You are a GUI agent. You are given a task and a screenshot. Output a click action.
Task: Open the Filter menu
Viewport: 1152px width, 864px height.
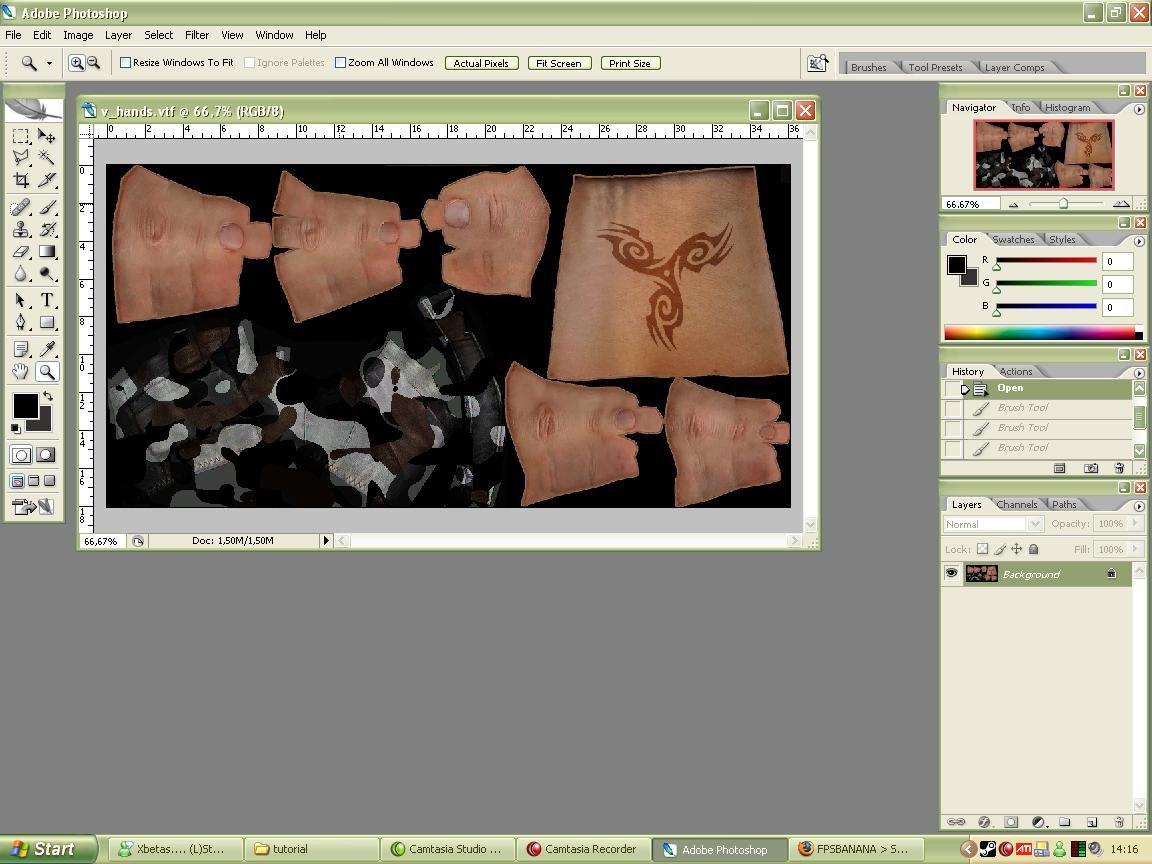tap(197, 35)
